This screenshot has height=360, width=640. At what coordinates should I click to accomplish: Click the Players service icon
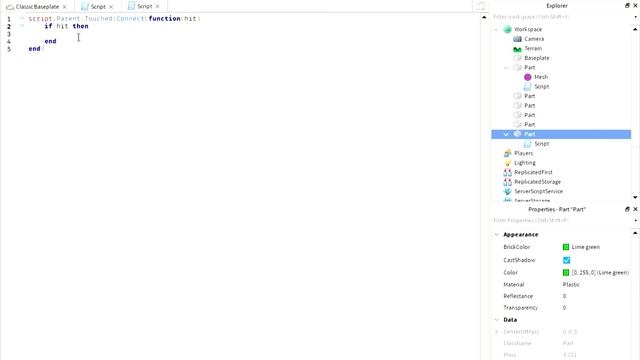pyautogui.click(x=507, y=153)
